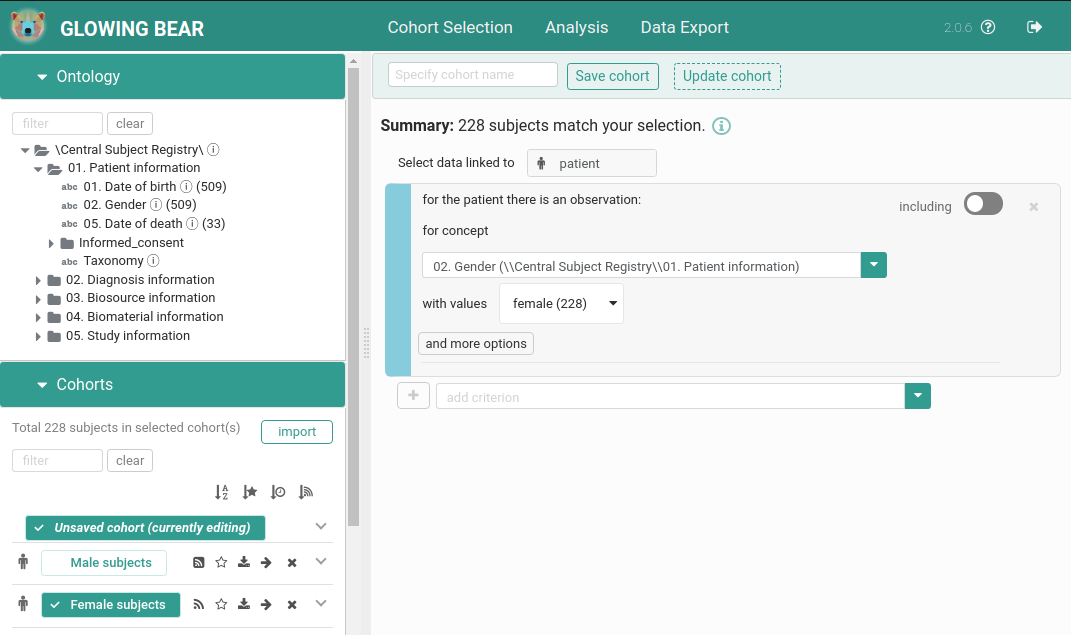Bookmark the Female subjects cohort
Viewport: 1071px width, 635px height.
[221, 604]
